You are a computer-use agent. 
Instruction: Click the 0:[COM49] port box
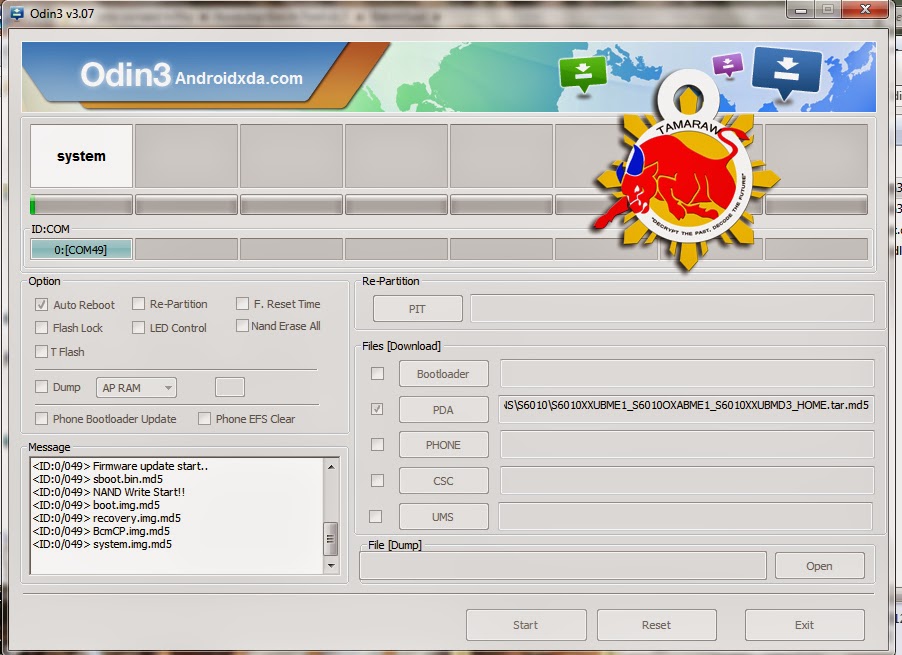[x=81, y=250]
